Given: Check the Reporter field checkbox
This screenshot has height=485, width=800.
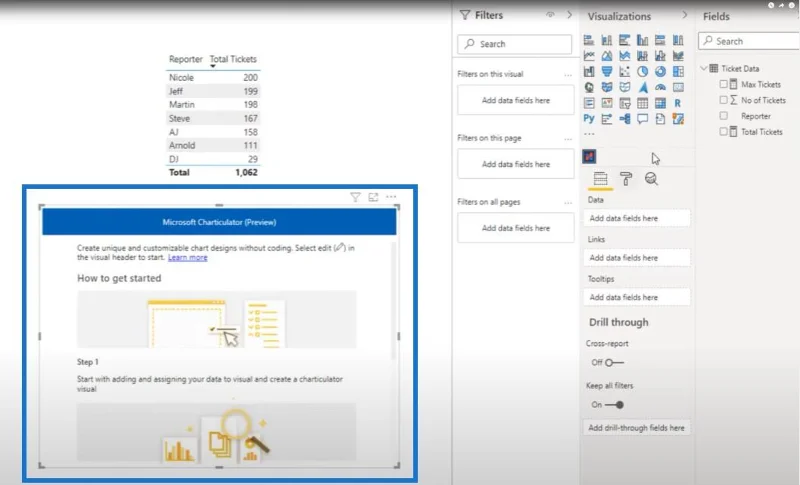Looking at the screenshot, I should (723, 116).
